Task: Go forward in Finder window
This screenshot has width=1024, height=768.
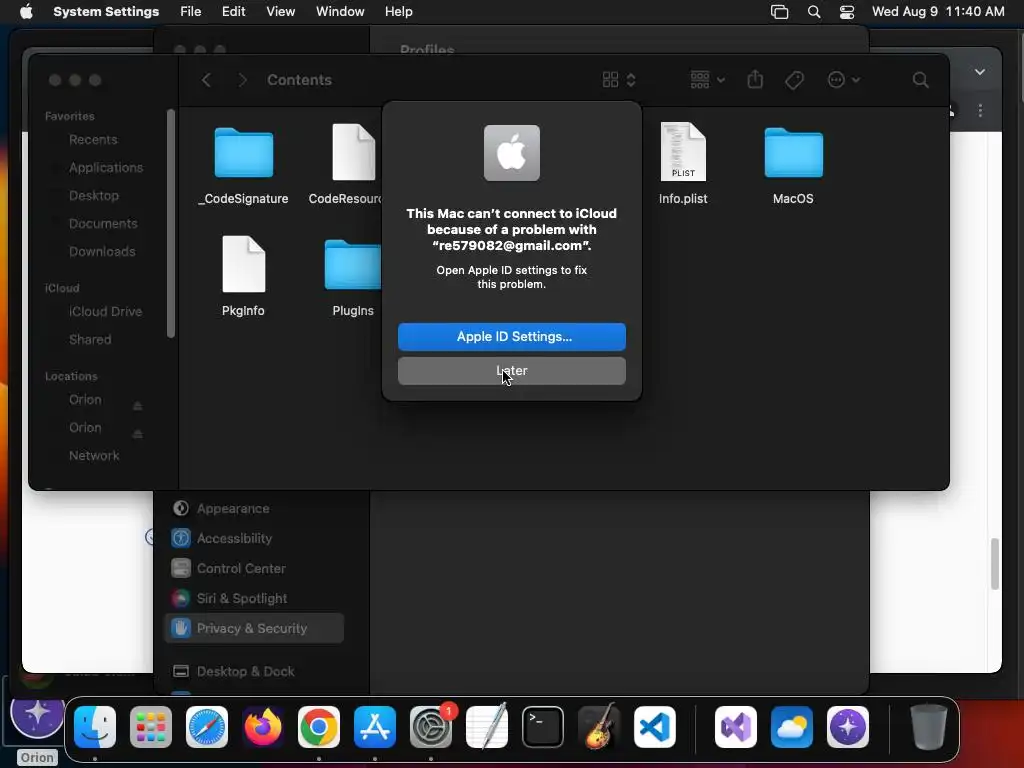Action: tap(243, 80)
